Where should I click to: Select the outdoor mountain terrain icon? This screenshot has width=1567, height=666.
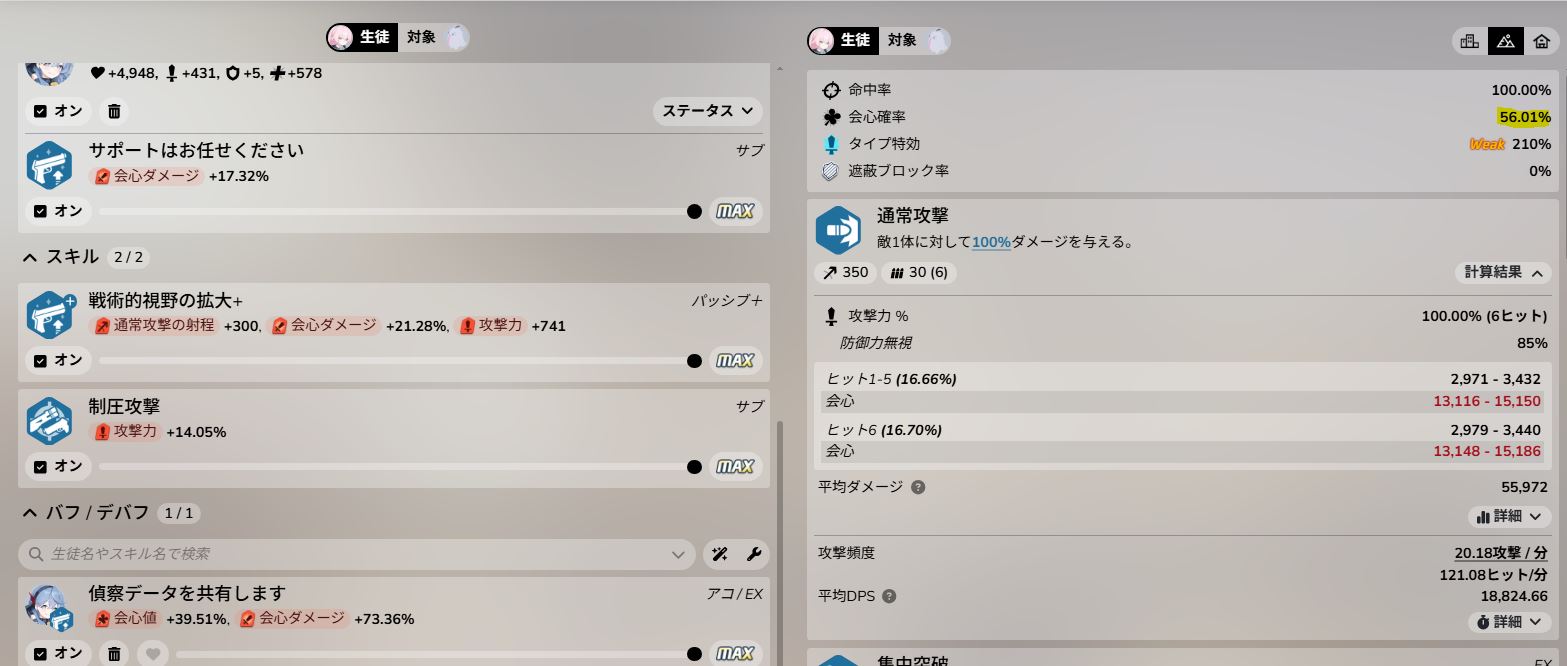point(1505,41)
